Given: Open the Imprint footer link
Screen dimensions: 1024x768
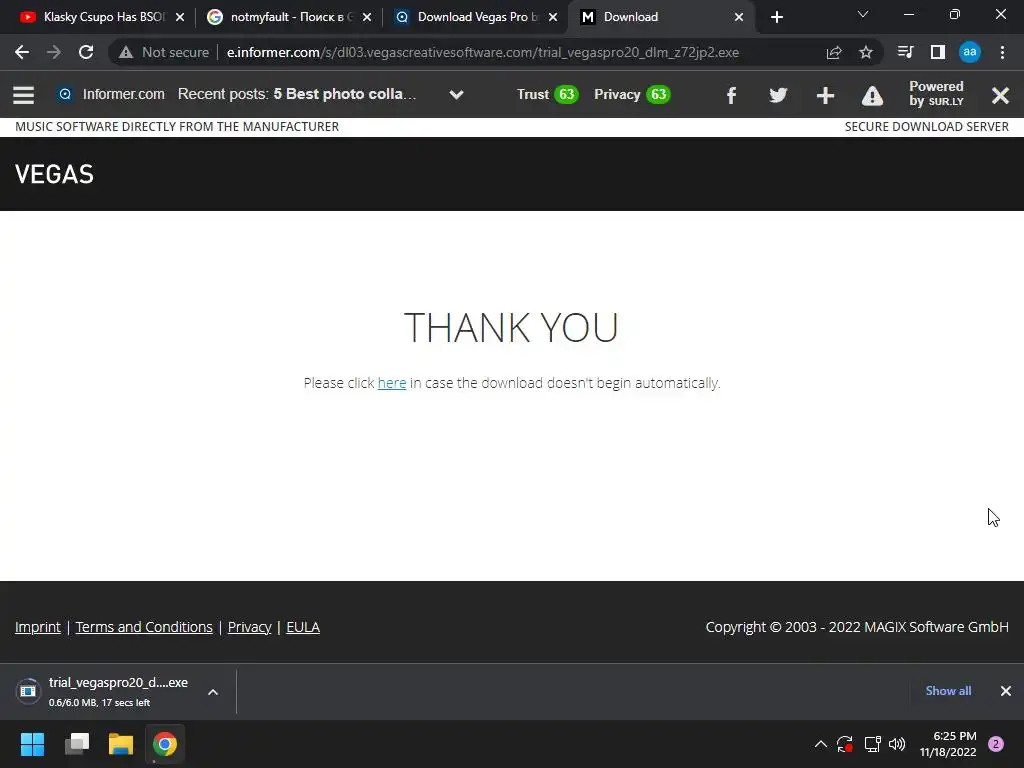Looking at the screenshot, I should coord(38,627).
